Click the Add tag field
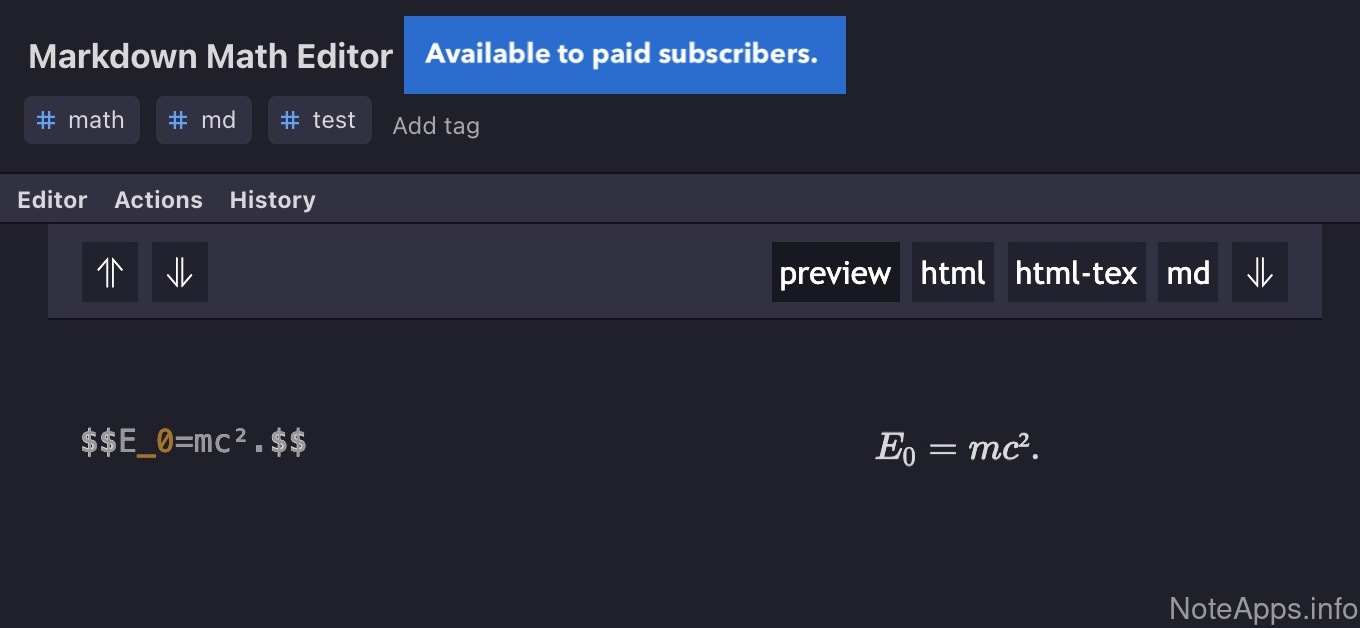This screenshot has height=628, width=1360. coord(436,126)
